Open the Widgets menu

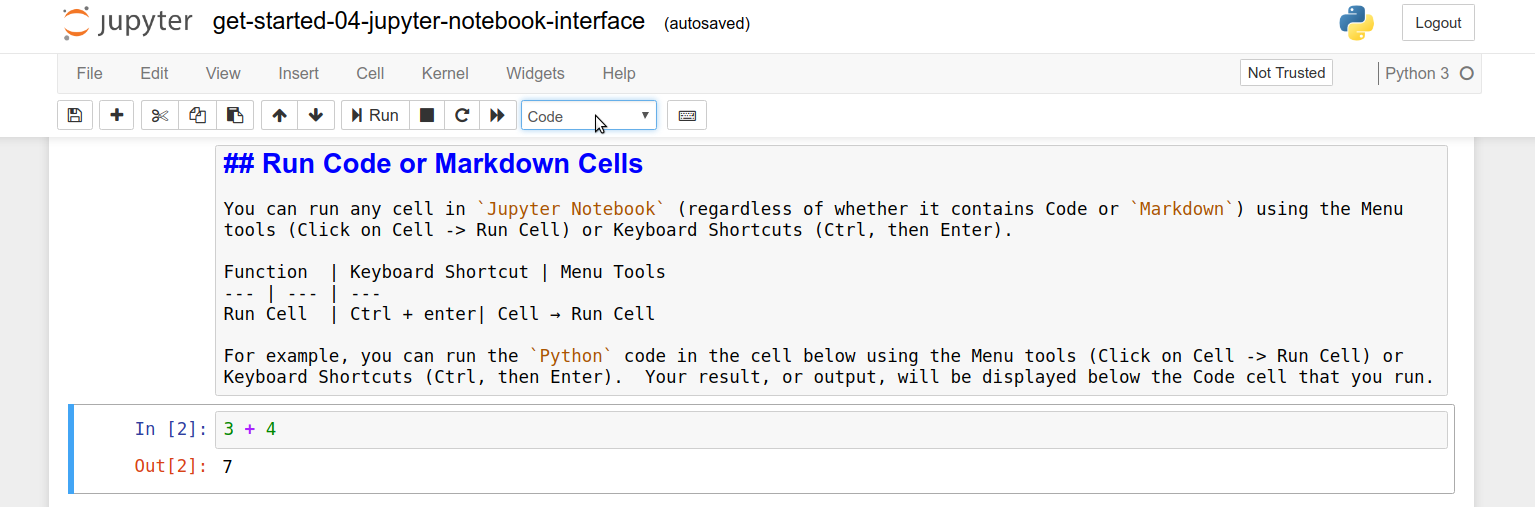coord(535,73)
